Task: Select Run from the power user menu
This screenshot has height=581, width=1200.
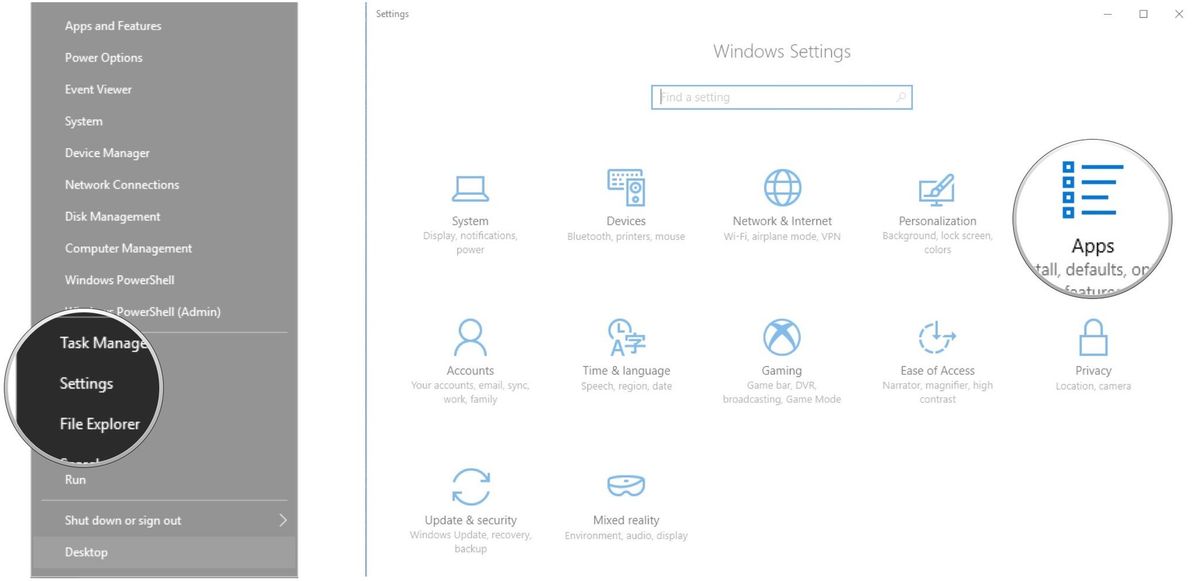Action: [75, 480]
